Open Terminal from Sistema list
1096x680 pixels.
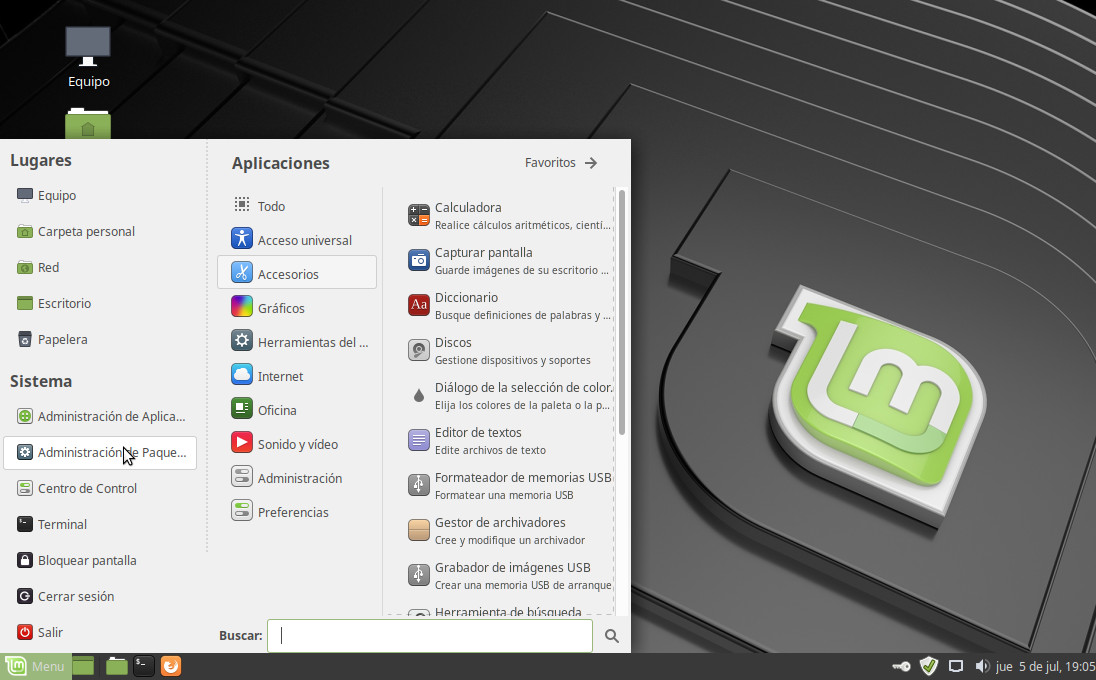tap(62, 524)
